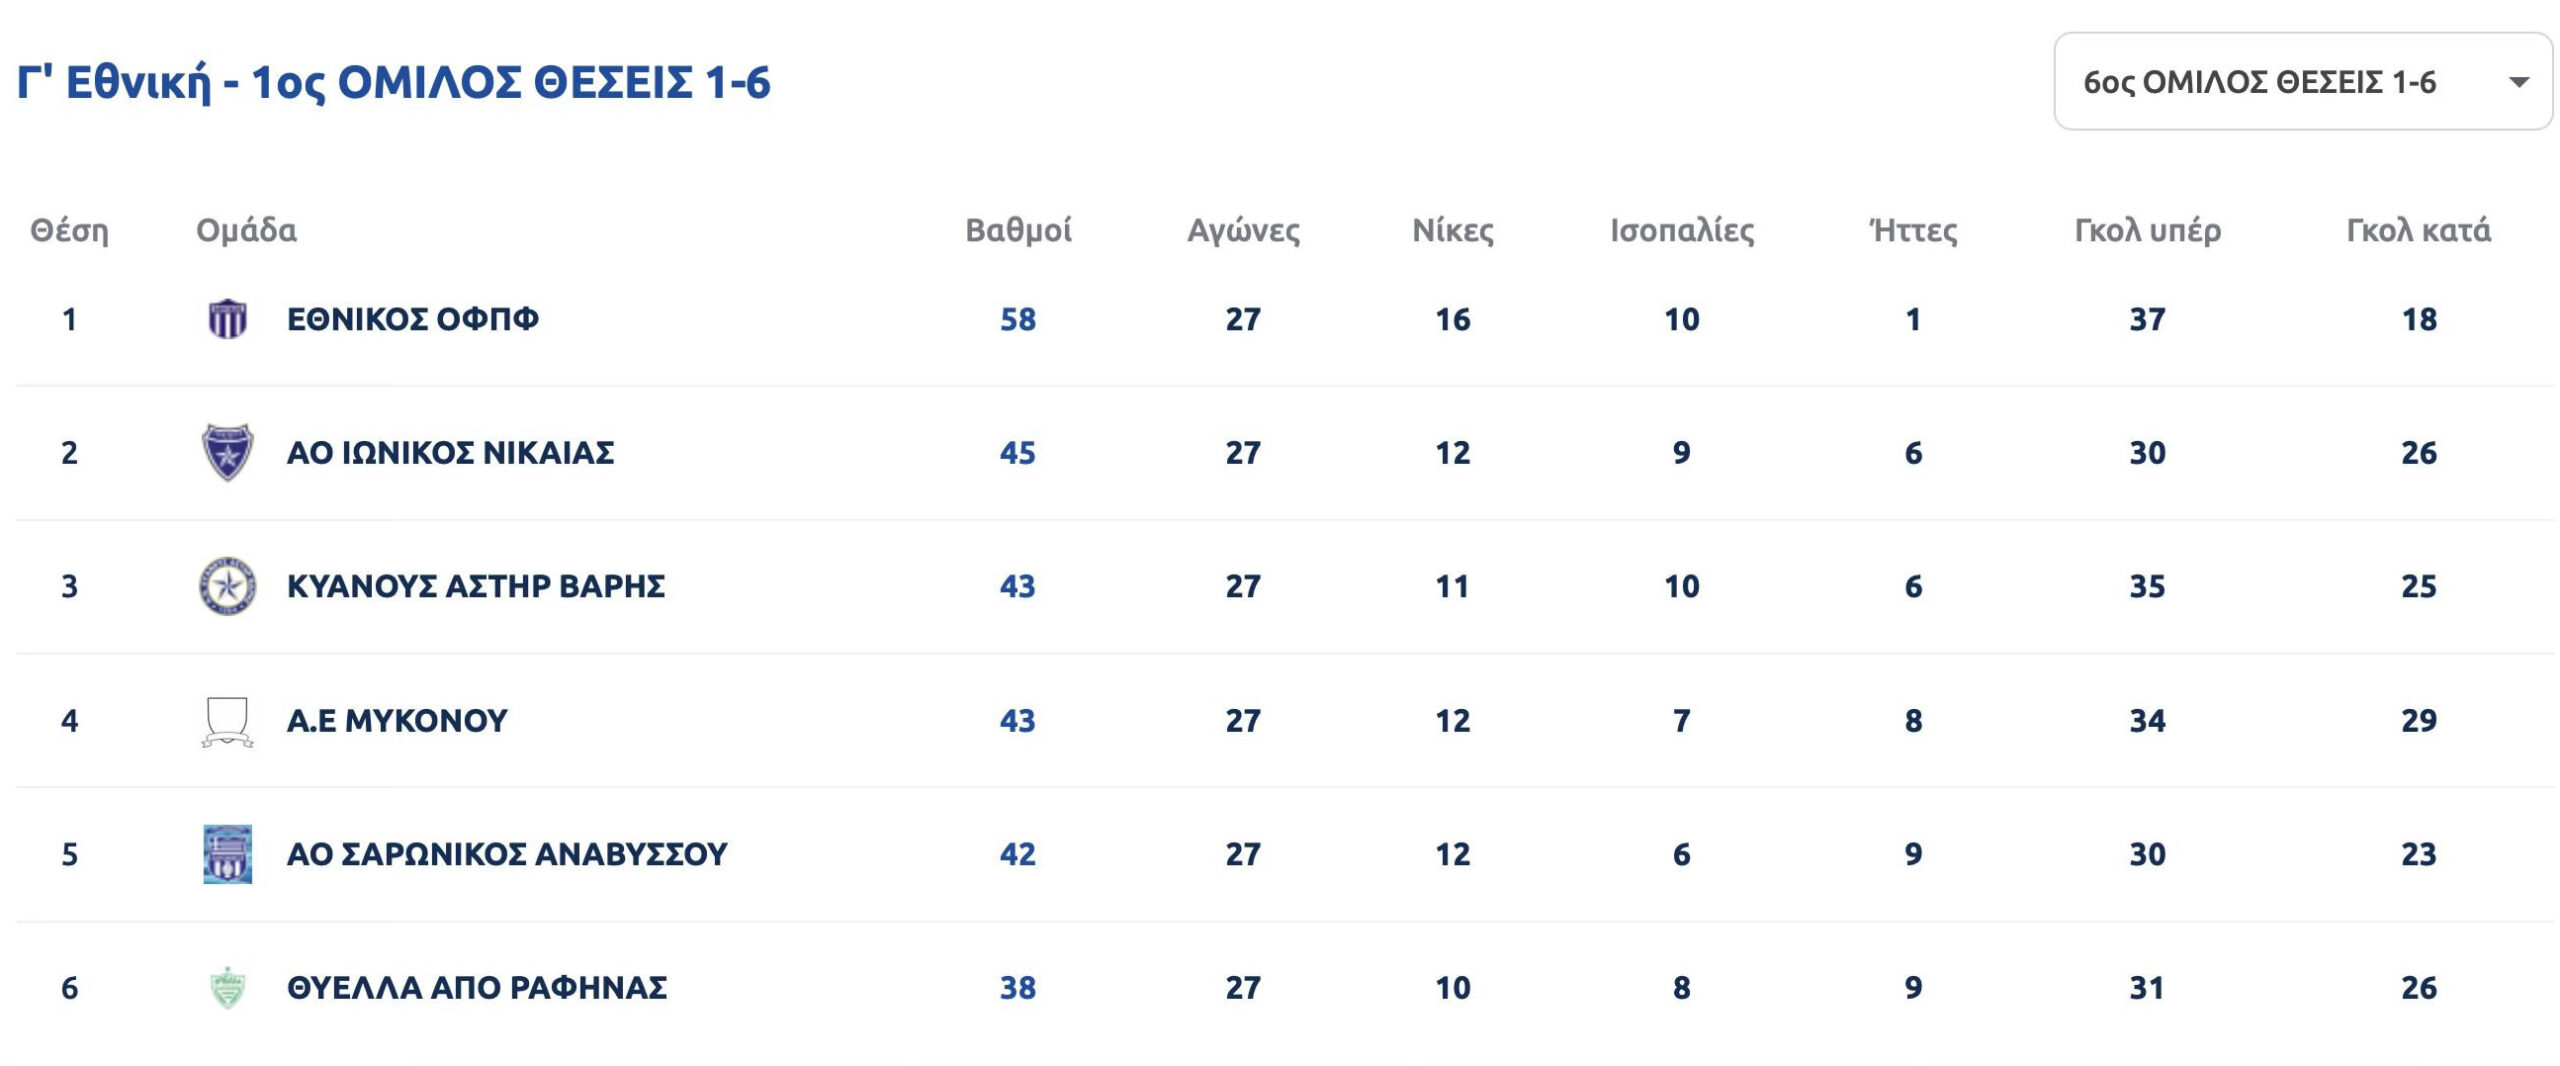Image resolution: width=2560 pixels, height=1066 pixels.
Task: Click the ΑΟ Σαρωνικός Αναβύσσου crest
Action: 227,854
